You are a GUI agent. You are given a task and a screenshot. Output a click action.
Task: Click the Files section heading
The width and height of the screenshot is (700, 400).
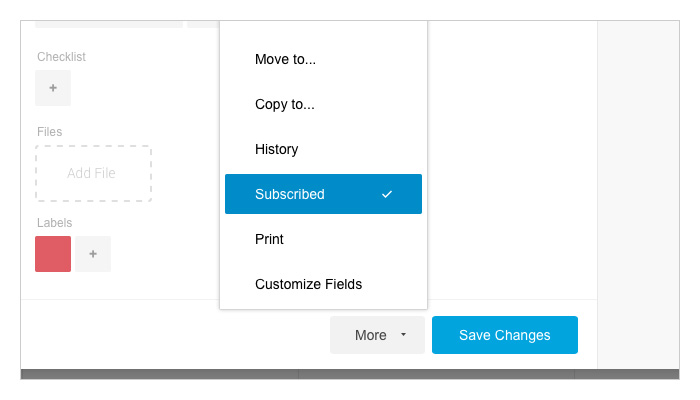pos(50,132)
